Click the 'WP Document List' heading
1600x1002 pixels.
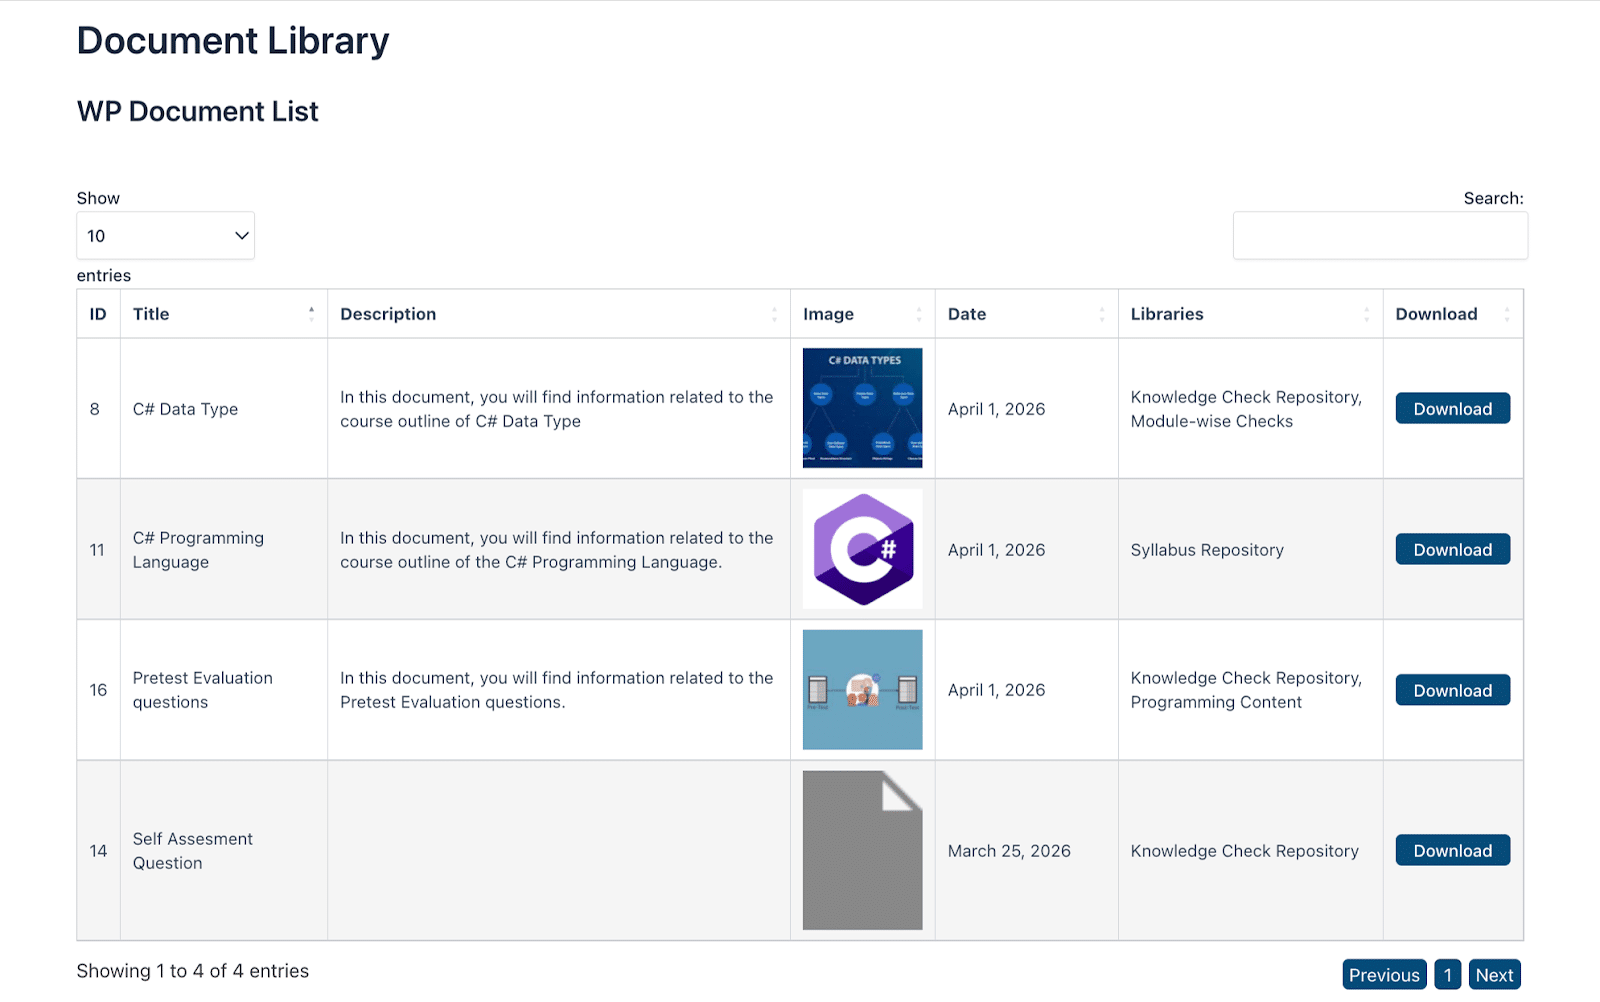[198, 112]
